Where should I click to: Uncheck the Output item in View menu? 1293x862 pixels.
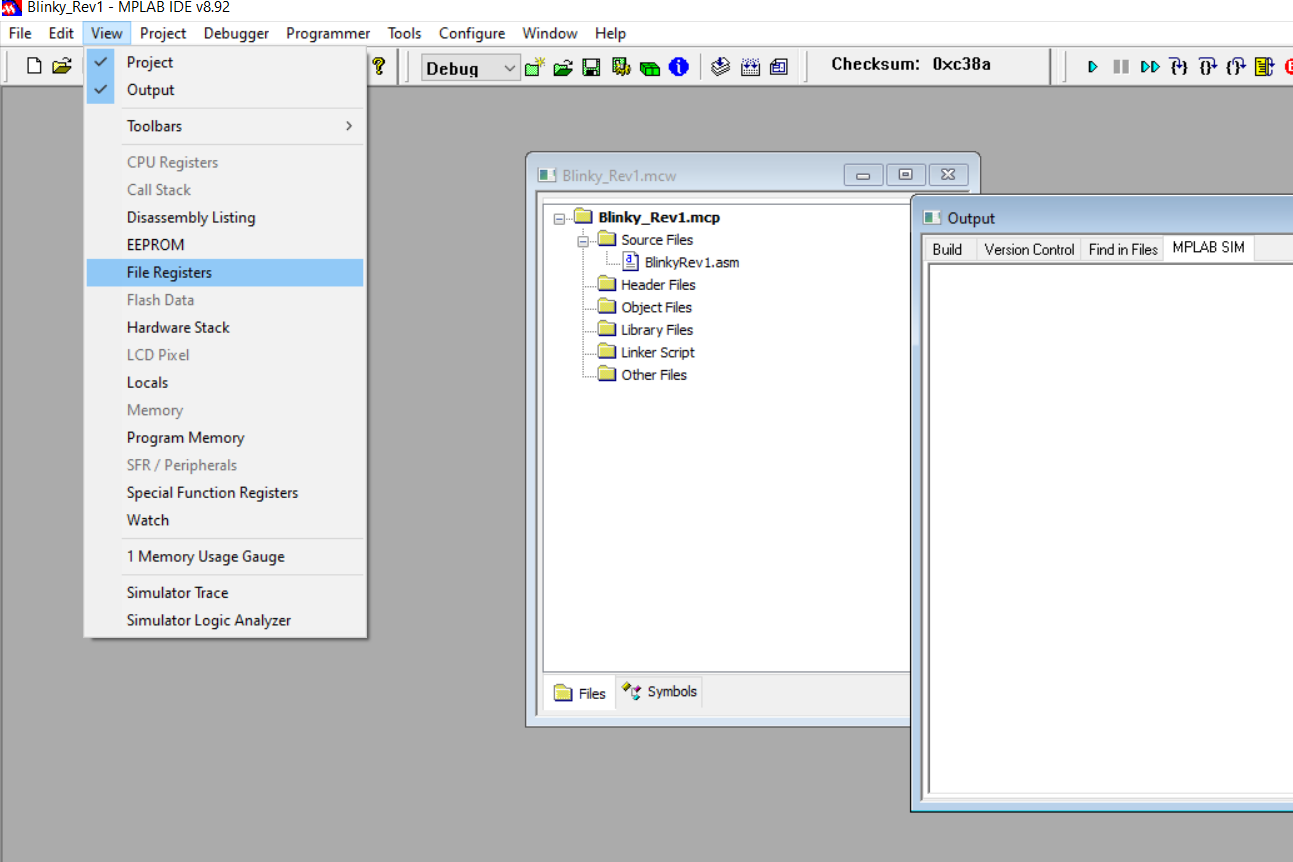click(x=152, y=90)
